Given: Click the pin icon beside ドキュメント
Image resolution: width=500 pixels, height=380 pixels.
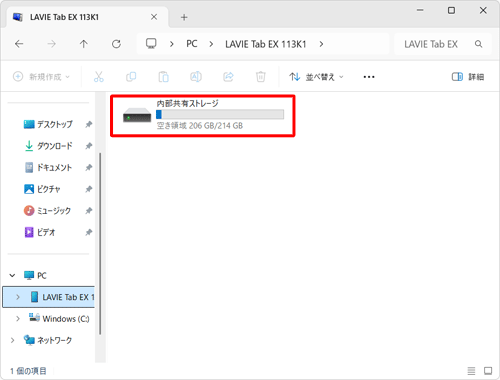Looking at the screenshot, I should pyautogui.click(x=88, y=168).
